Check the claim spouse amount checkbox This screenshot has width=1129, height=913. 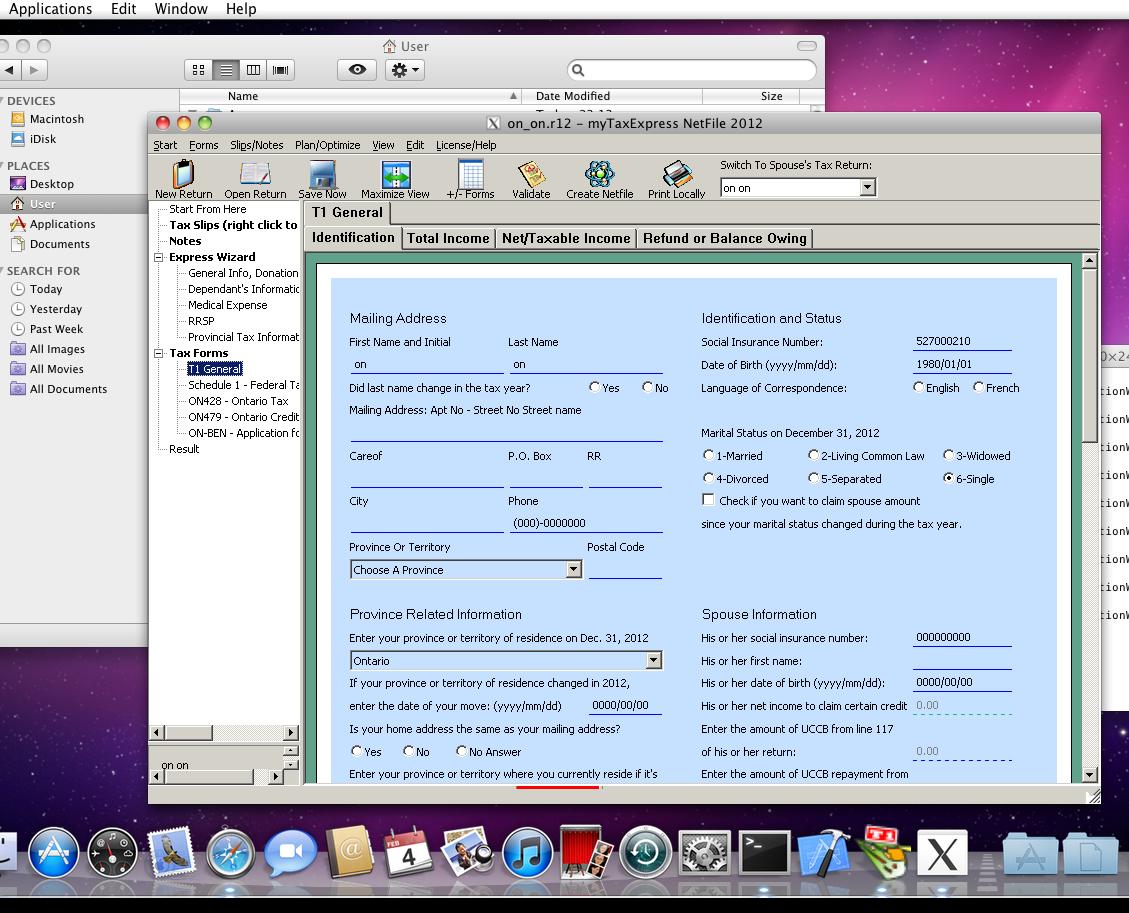[709, 500]
